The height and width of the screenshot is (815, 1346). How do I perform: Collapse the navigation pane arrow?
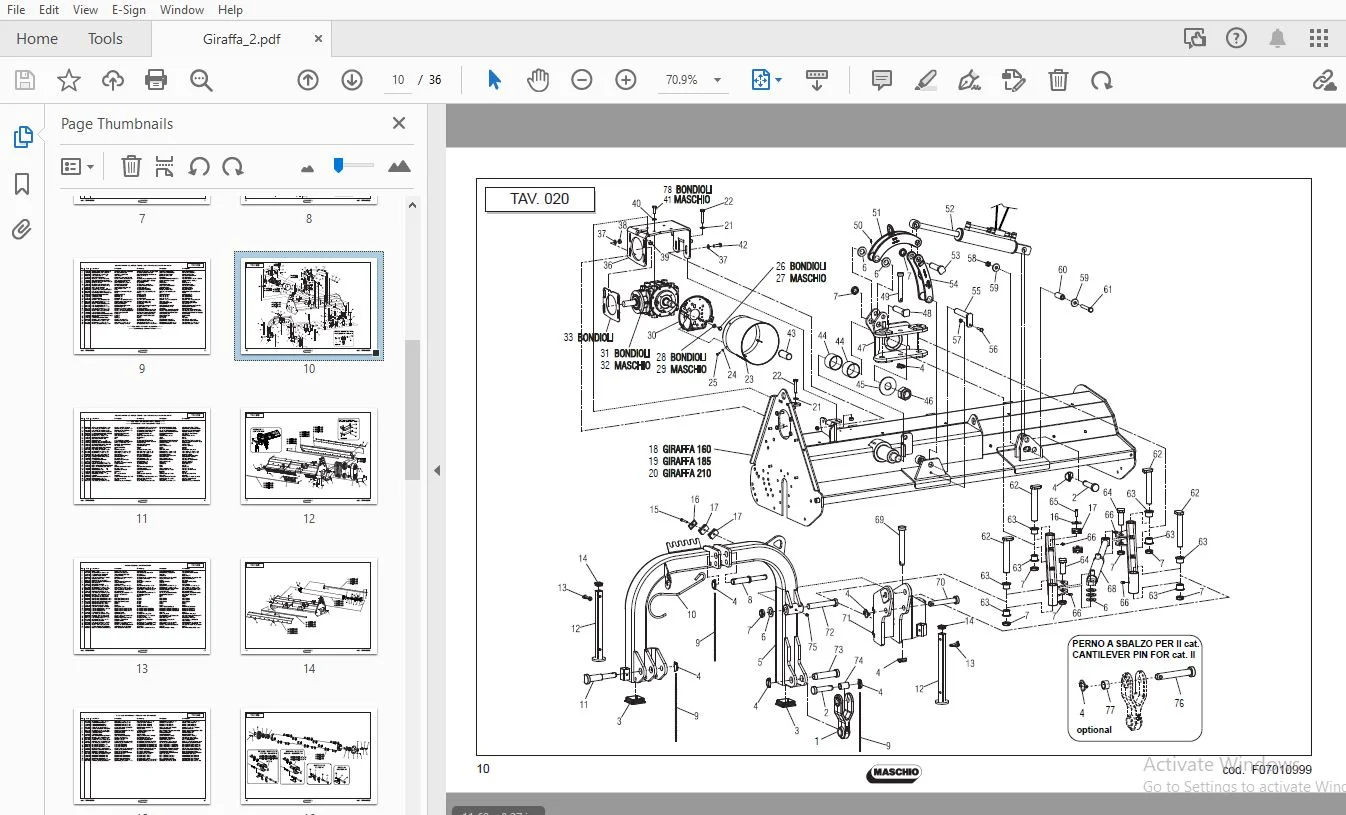pyautogui.click(x=436, y=470)
